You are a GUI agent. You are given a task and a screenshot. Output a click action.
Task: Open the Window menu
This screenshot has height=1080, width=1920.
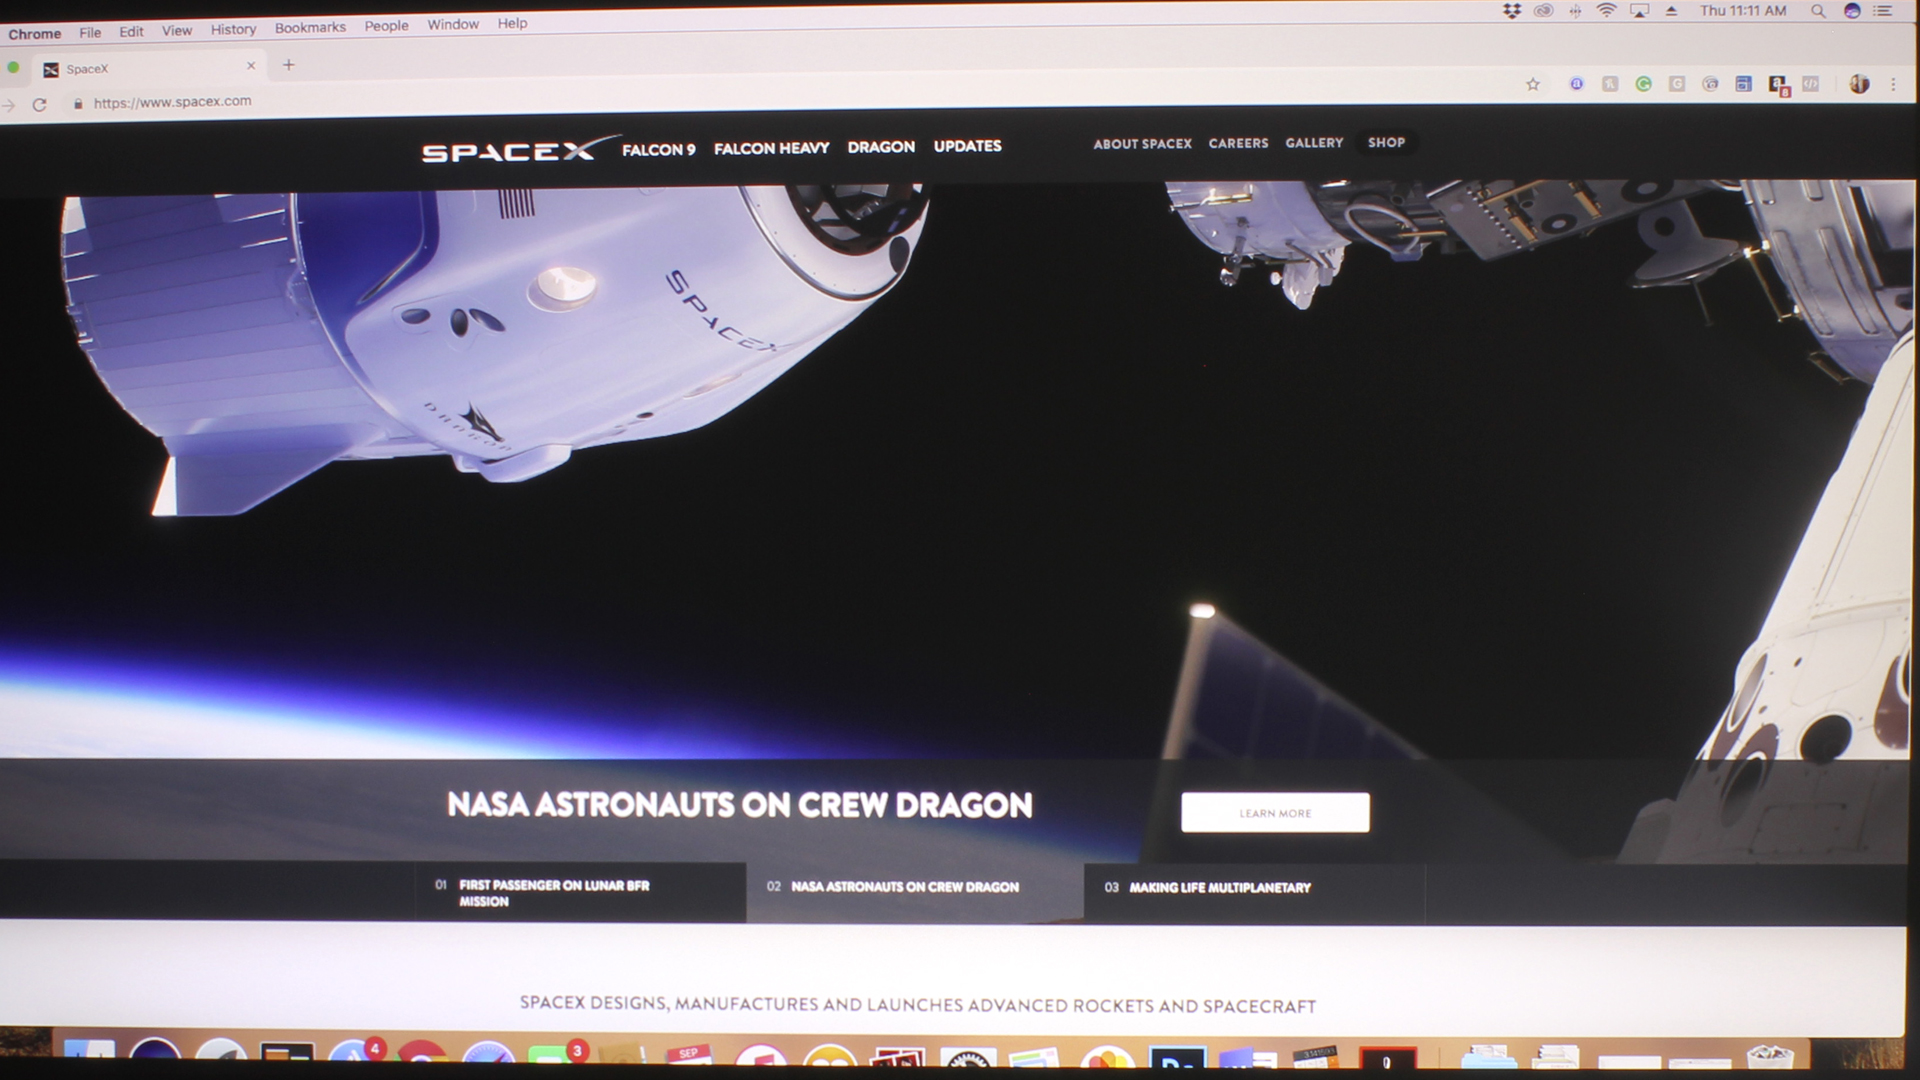[453, 24]
